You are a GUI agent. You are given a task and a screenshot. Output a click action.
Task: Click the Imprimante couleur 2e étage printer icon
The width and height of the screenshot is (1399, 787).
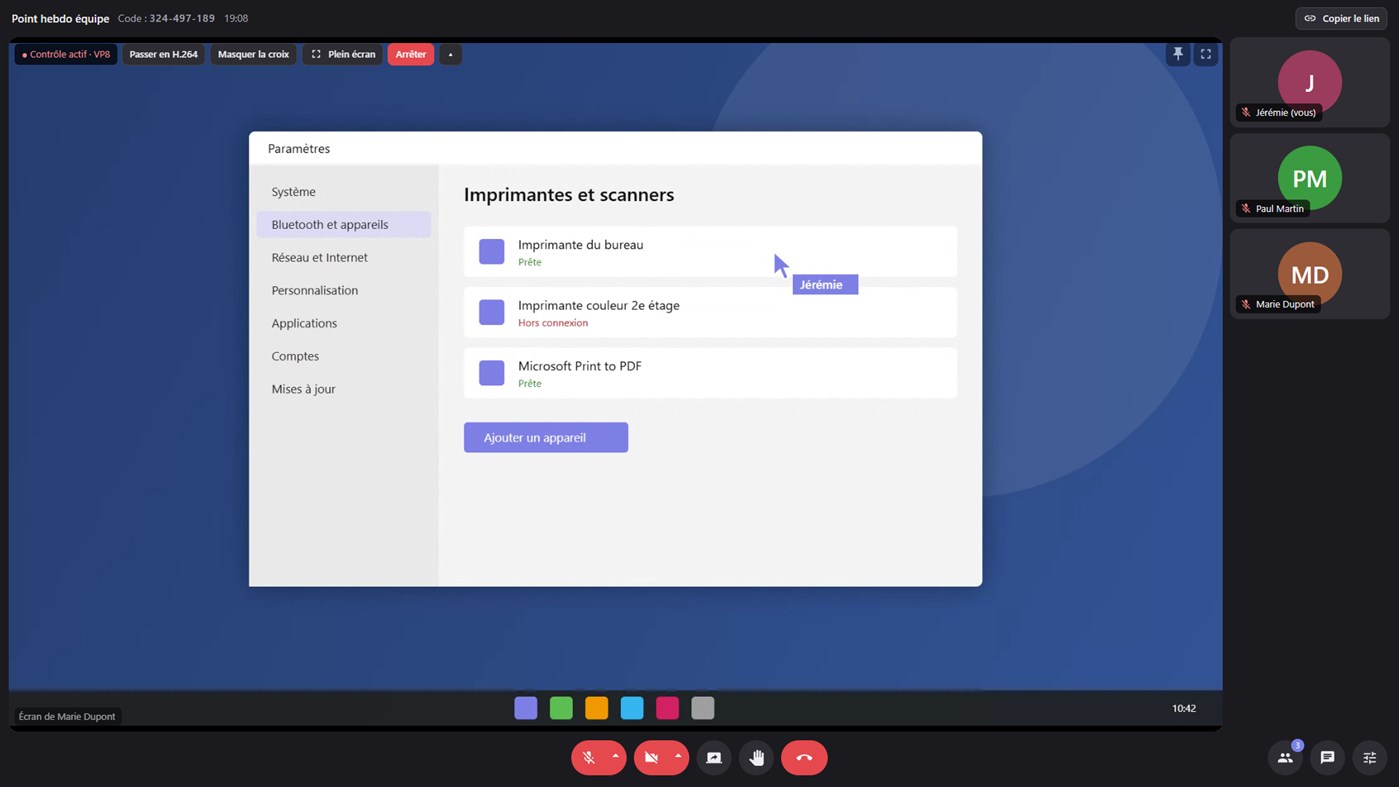491,312
